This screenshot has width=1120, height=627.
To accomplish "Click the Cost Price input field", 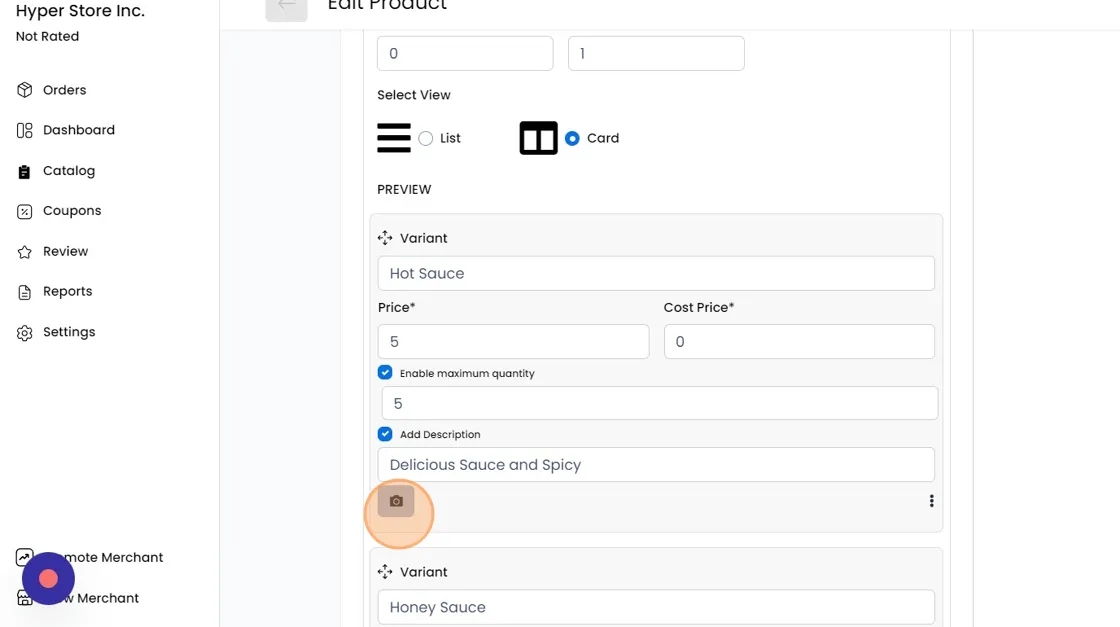I will tap(799, 342).
